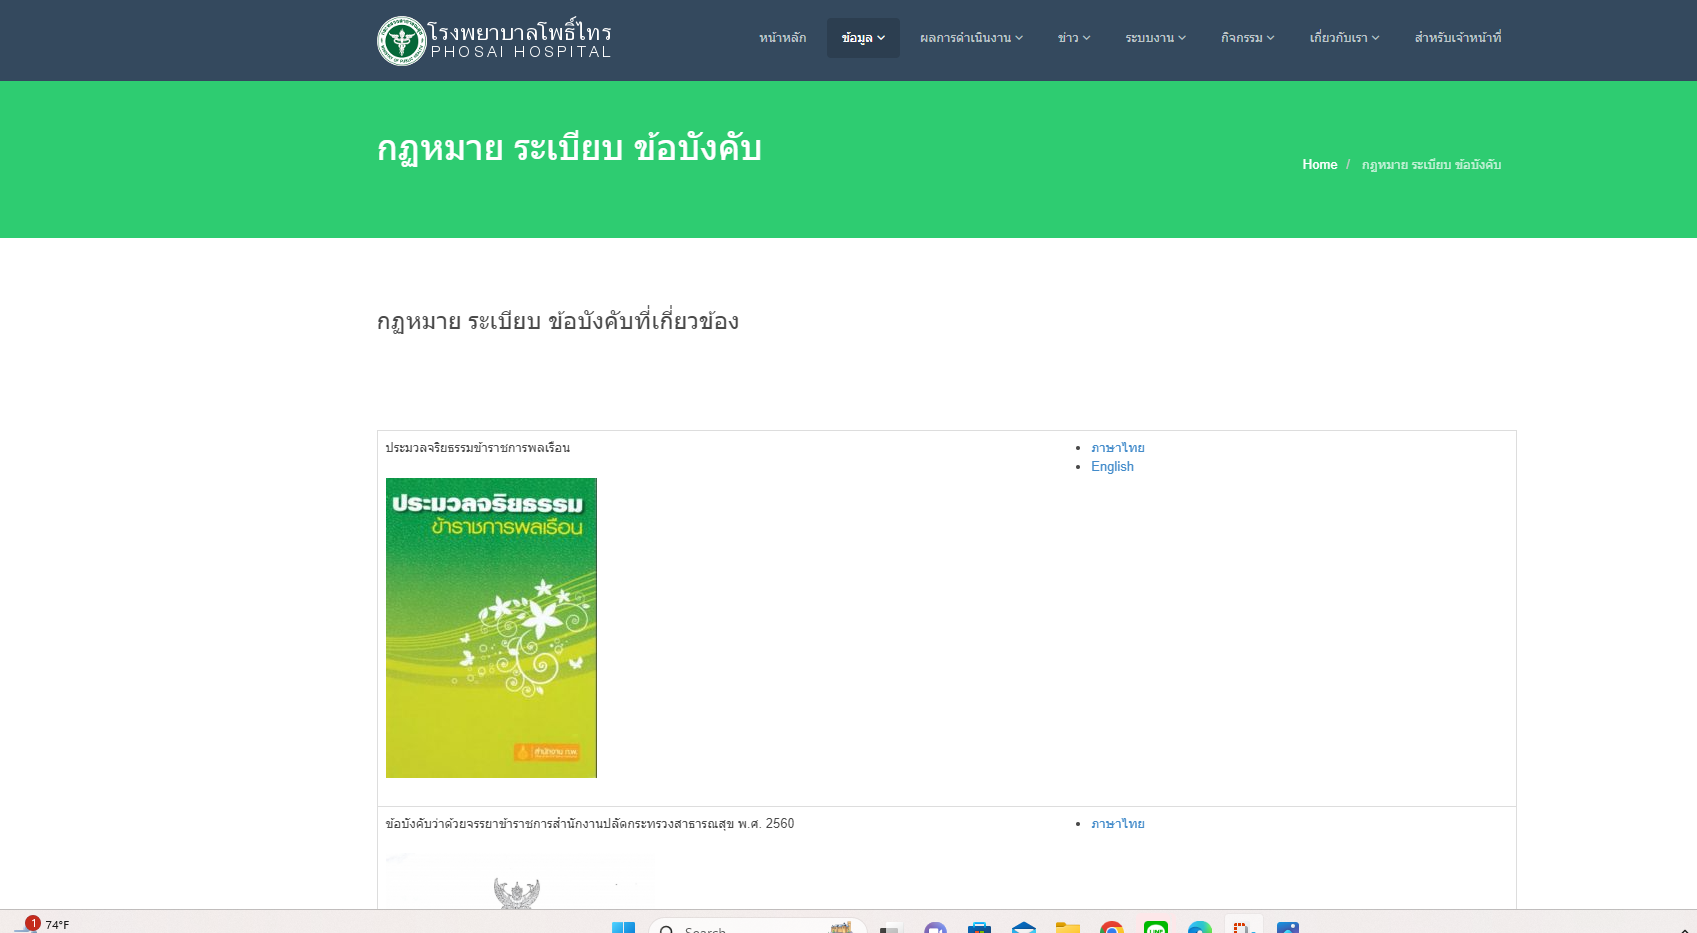Expand the ข้อมูล dropdown menu
The width and height of the screenshot is (1697, 933).
(x=863, y=38)
